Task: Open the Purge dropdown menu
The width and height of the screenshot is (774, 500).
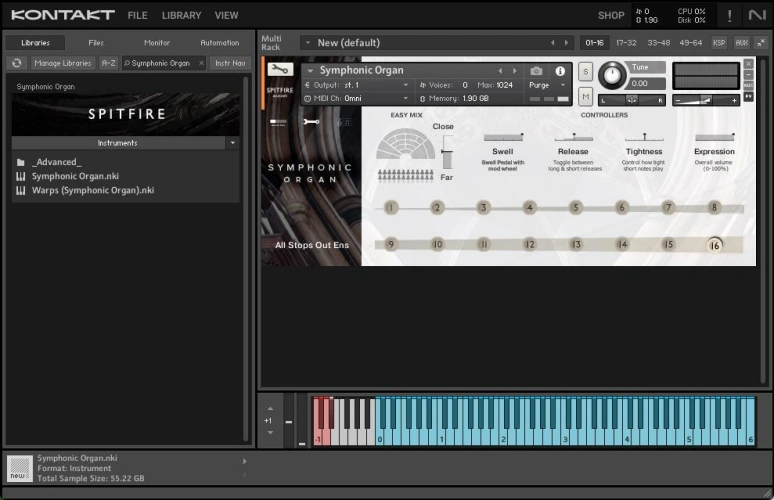Action: coord(546,85)
